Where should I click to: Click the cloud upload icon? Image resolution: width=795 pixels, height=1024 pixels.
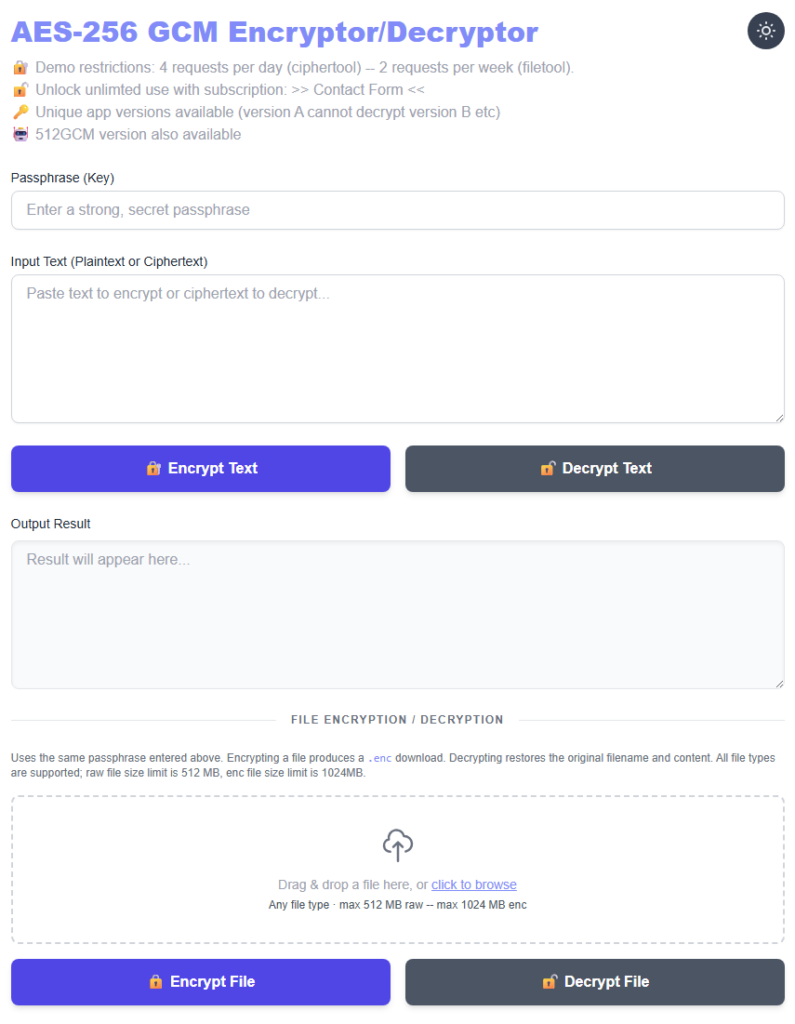tap(398, 845)
